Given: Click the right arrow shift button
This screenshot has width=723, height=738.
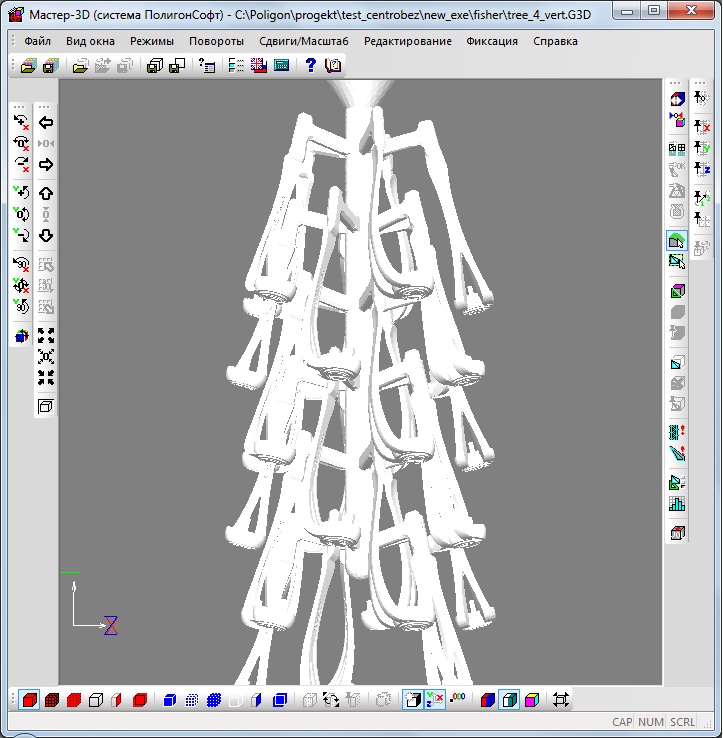Looking at the screenshot, I should (x=46, y=164).
